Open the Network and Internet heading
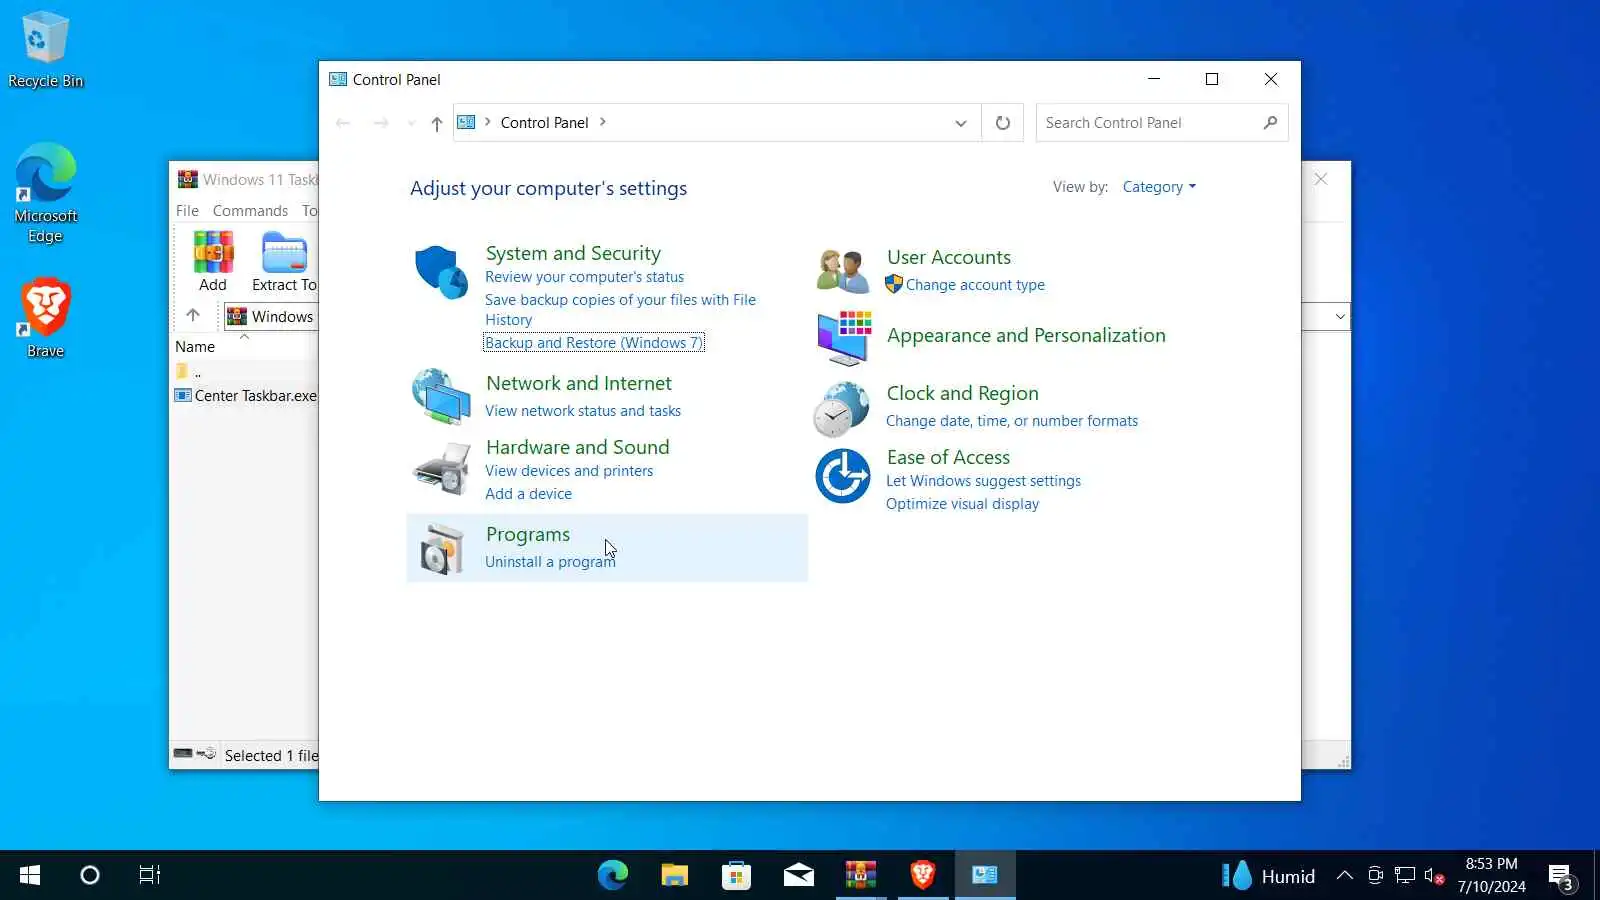This screenshot has width=1600, height=900. pos(579,383)
